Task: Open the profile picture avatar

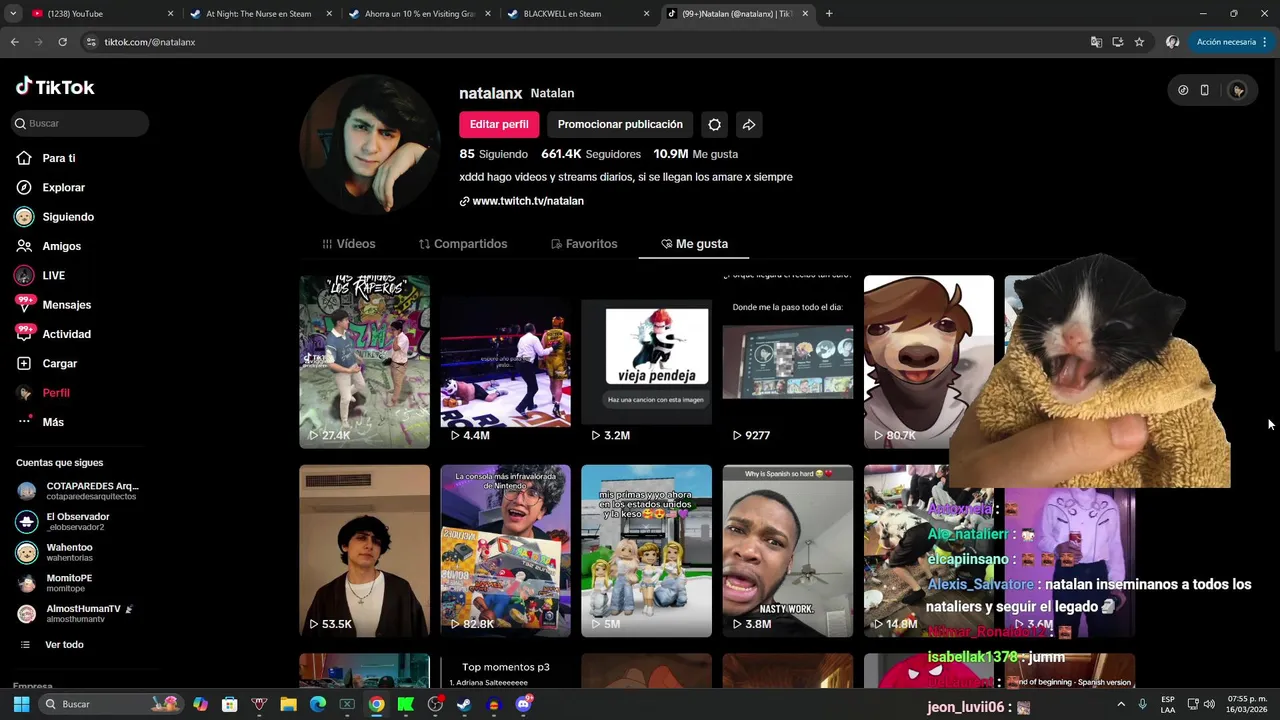Action: tap(370, 144)
